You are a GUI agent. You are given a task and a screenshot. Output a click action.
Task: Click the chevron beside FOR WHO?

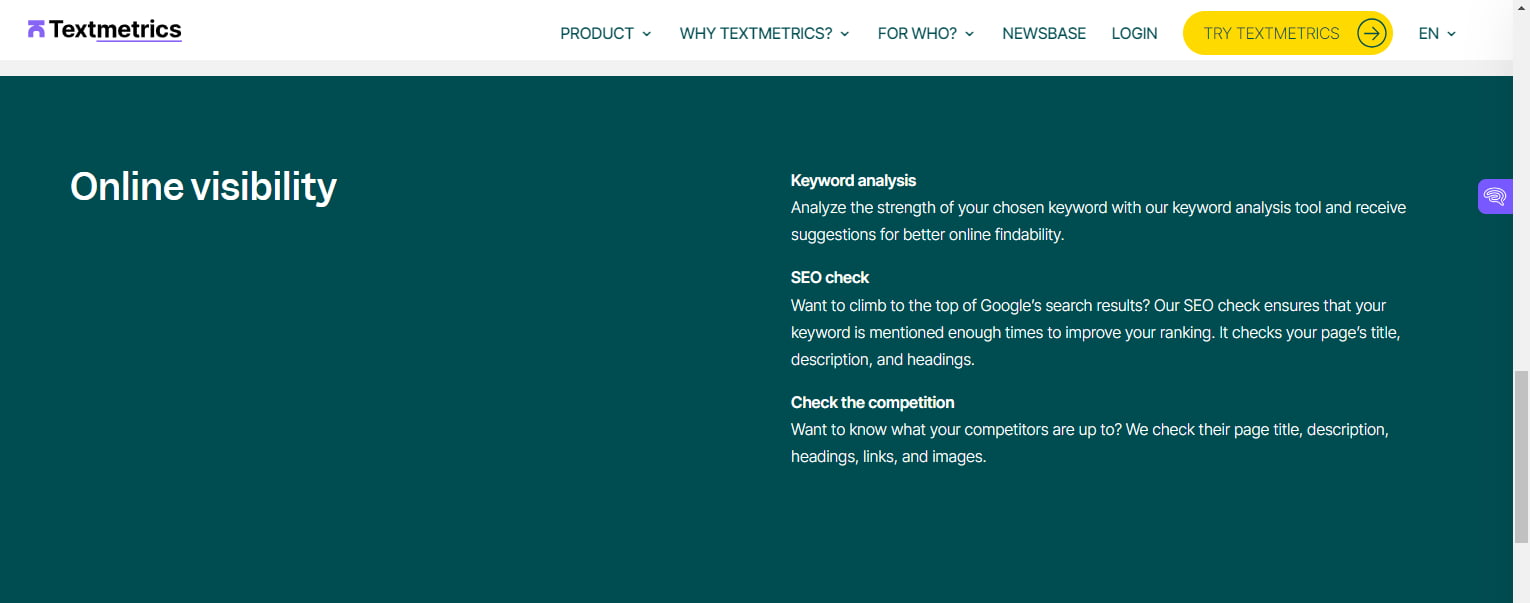(x=968, y=34)
